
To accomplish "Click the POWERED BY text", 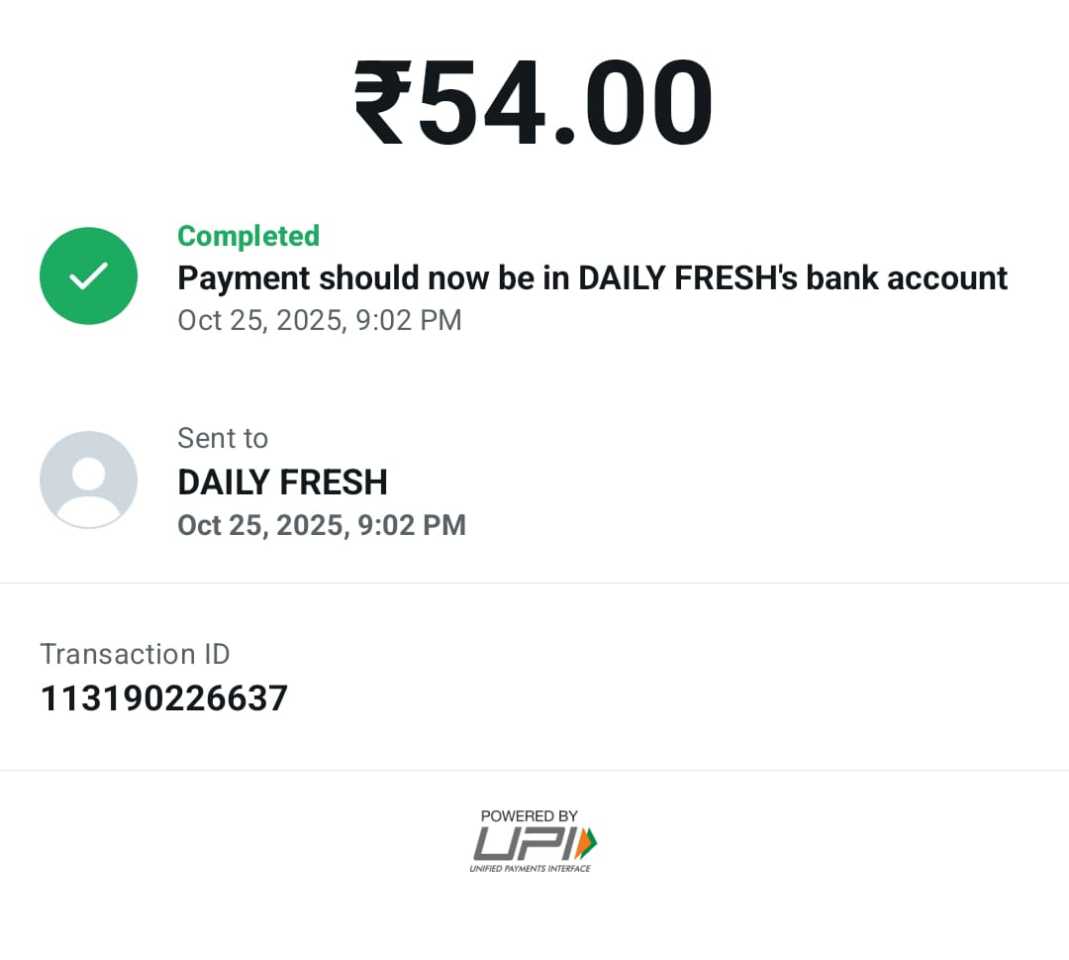I will pos(529,816).
